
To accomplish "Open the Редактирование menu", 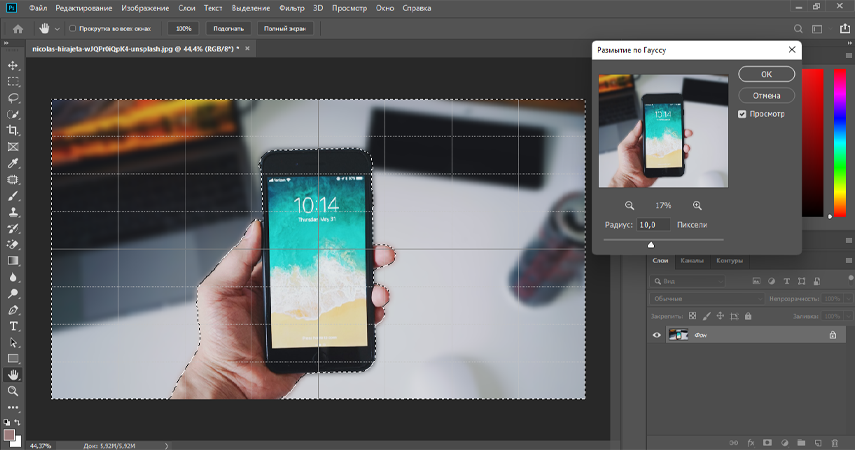I will tap(83, 8).
